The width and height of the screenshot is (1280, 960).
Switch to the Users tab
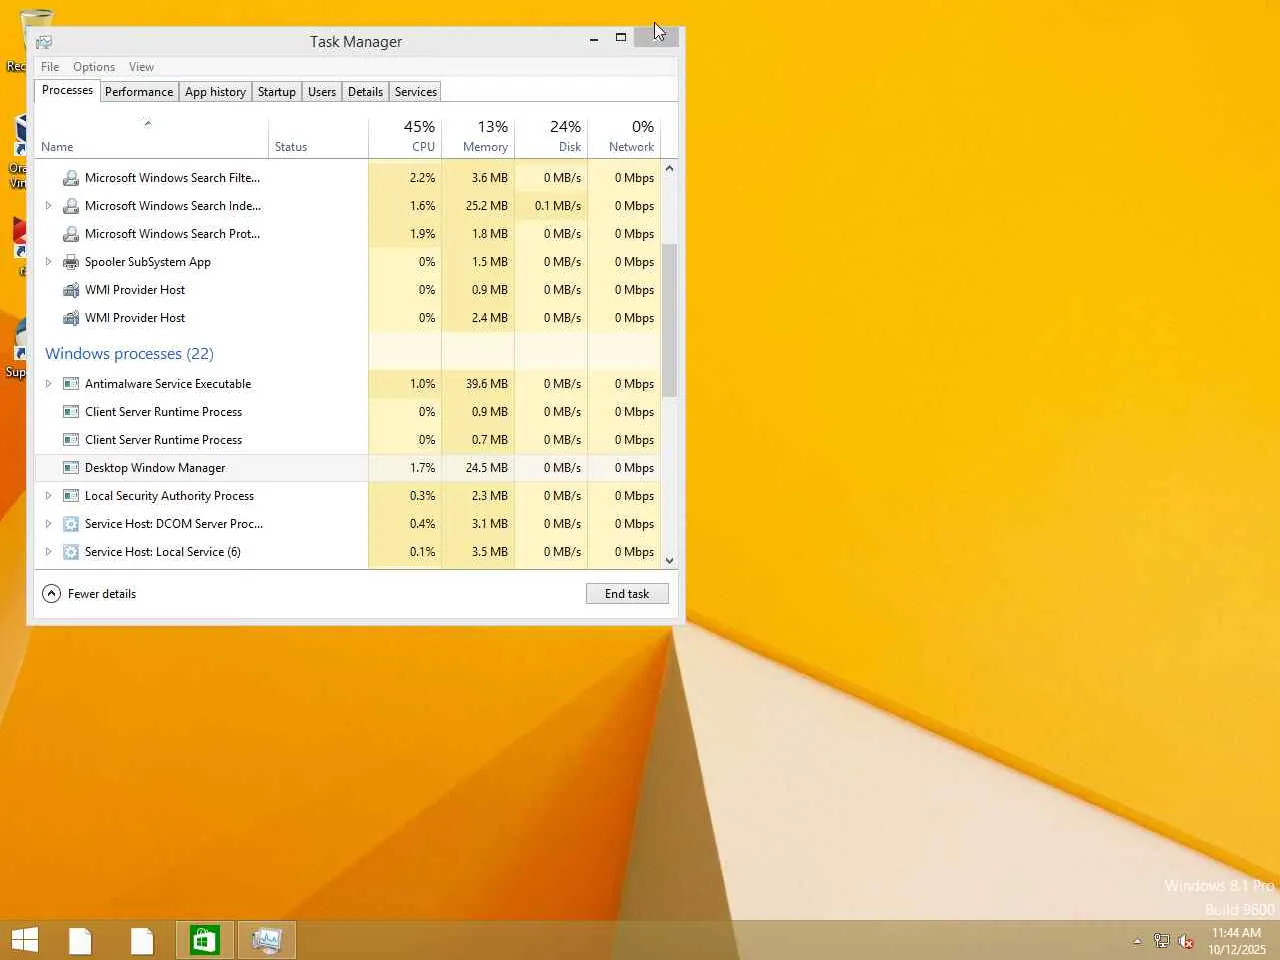tap(322, 92)
